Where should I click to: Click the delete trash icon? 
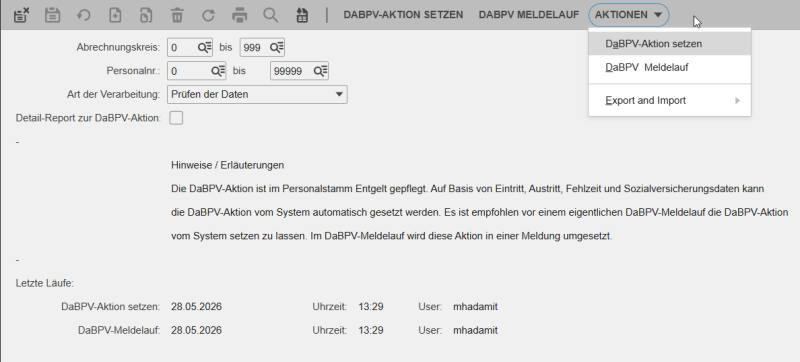point(177,15)
